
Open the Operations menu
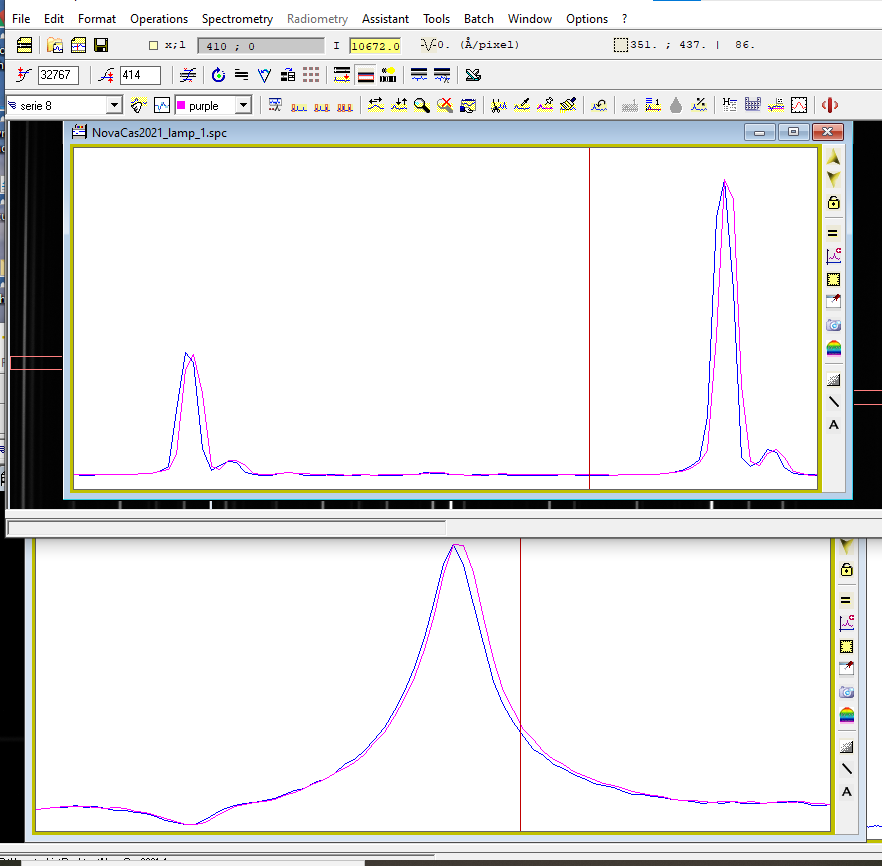click(x=158, y=19)
